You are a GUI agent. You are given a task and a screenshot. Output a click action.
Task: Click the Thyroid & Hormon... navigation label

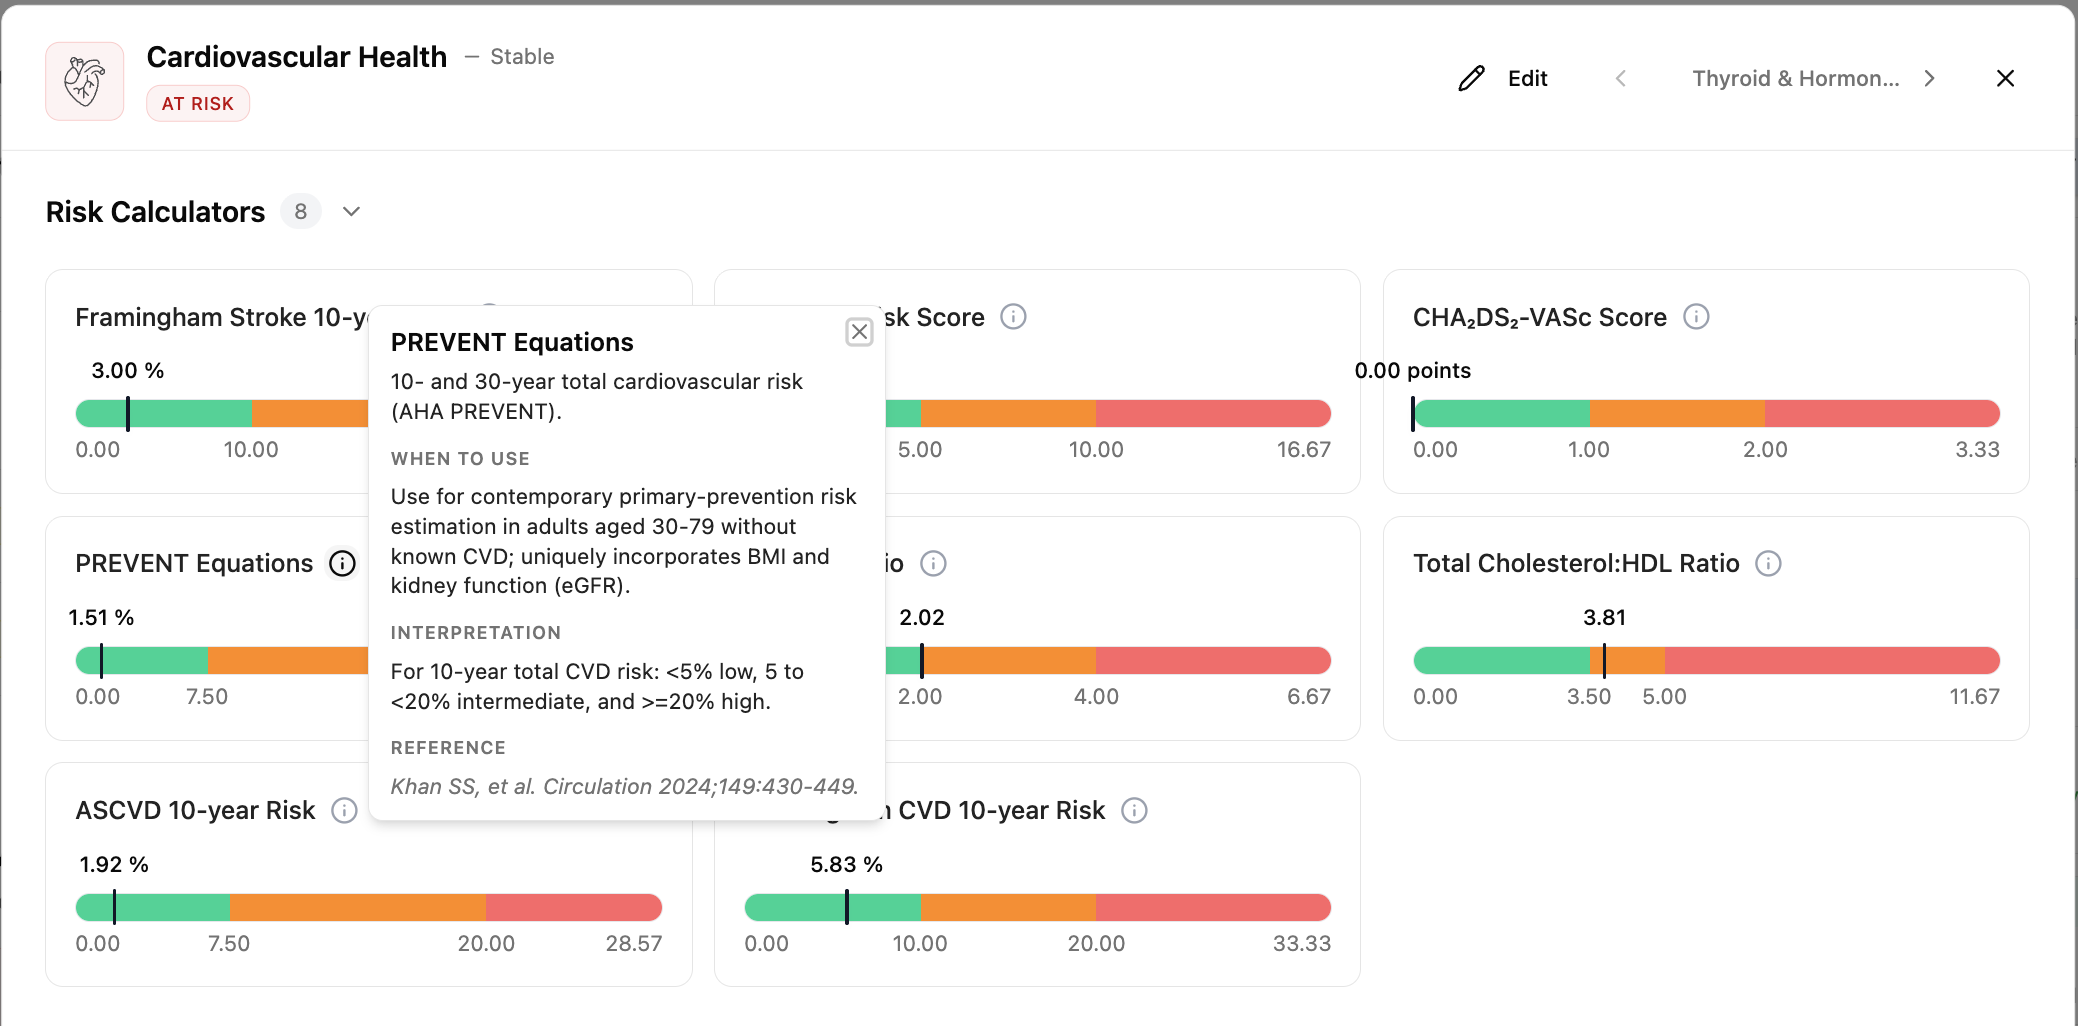(x=1795, y=78)
